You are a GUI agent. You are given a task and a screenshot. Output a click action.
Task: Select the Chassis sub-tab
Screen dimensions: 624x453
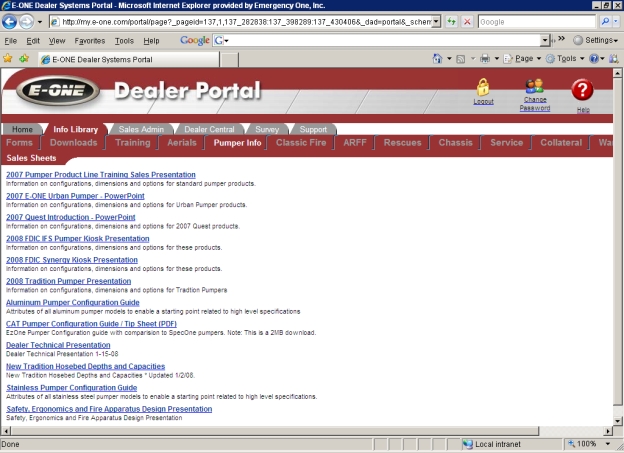[455, 143]
